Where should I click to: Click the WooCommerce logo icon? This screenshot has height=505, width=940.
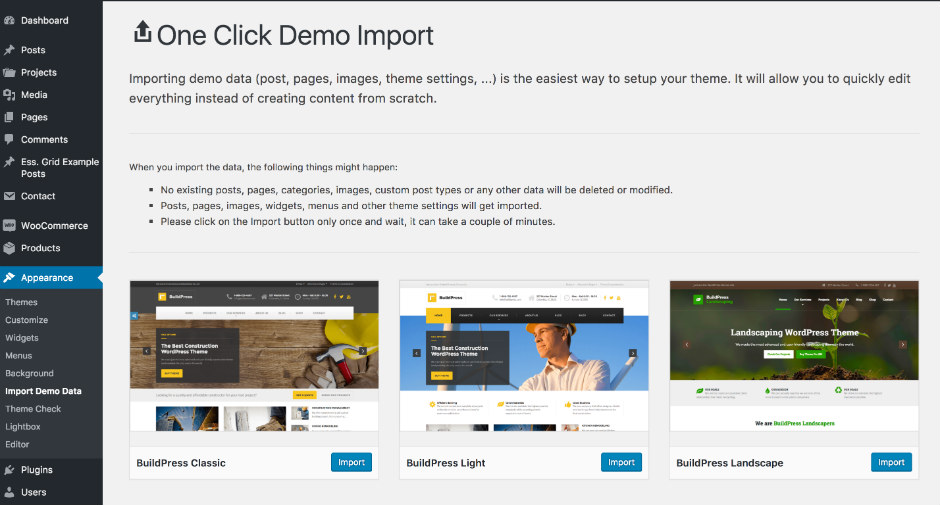click(9, 226)
